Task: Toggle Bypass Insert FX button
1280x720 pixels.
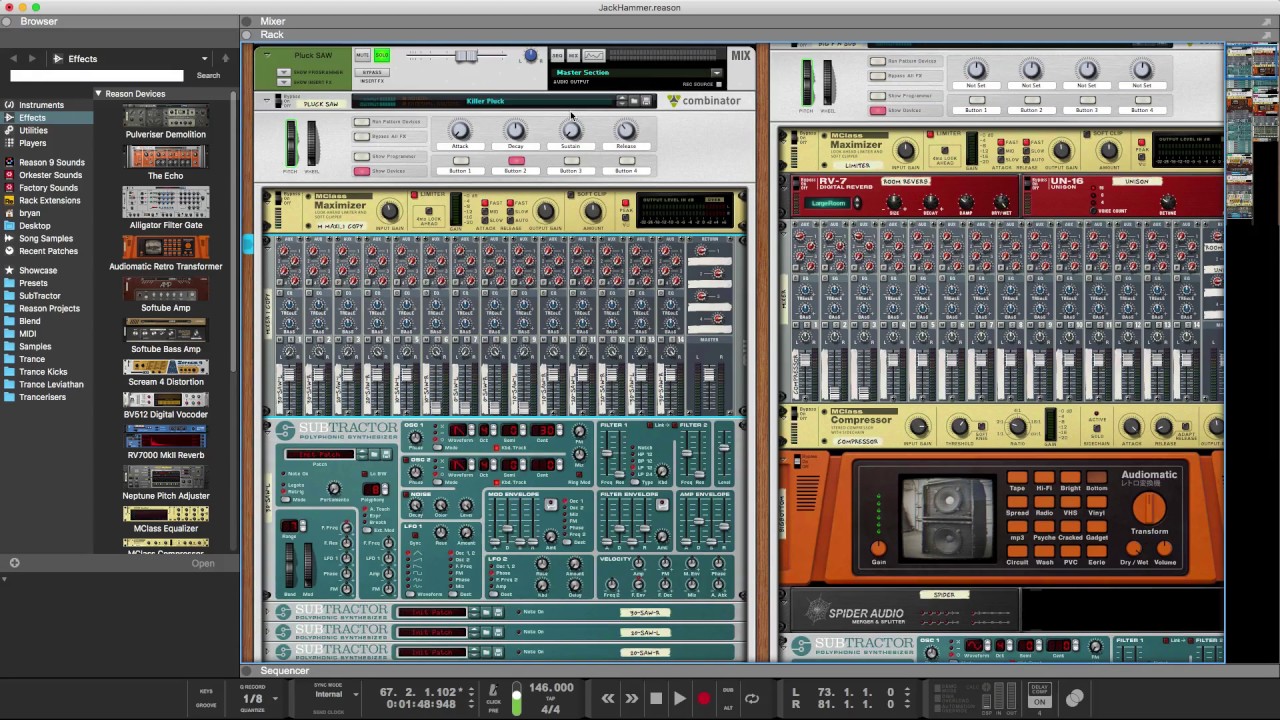Action: pos(373,73)
